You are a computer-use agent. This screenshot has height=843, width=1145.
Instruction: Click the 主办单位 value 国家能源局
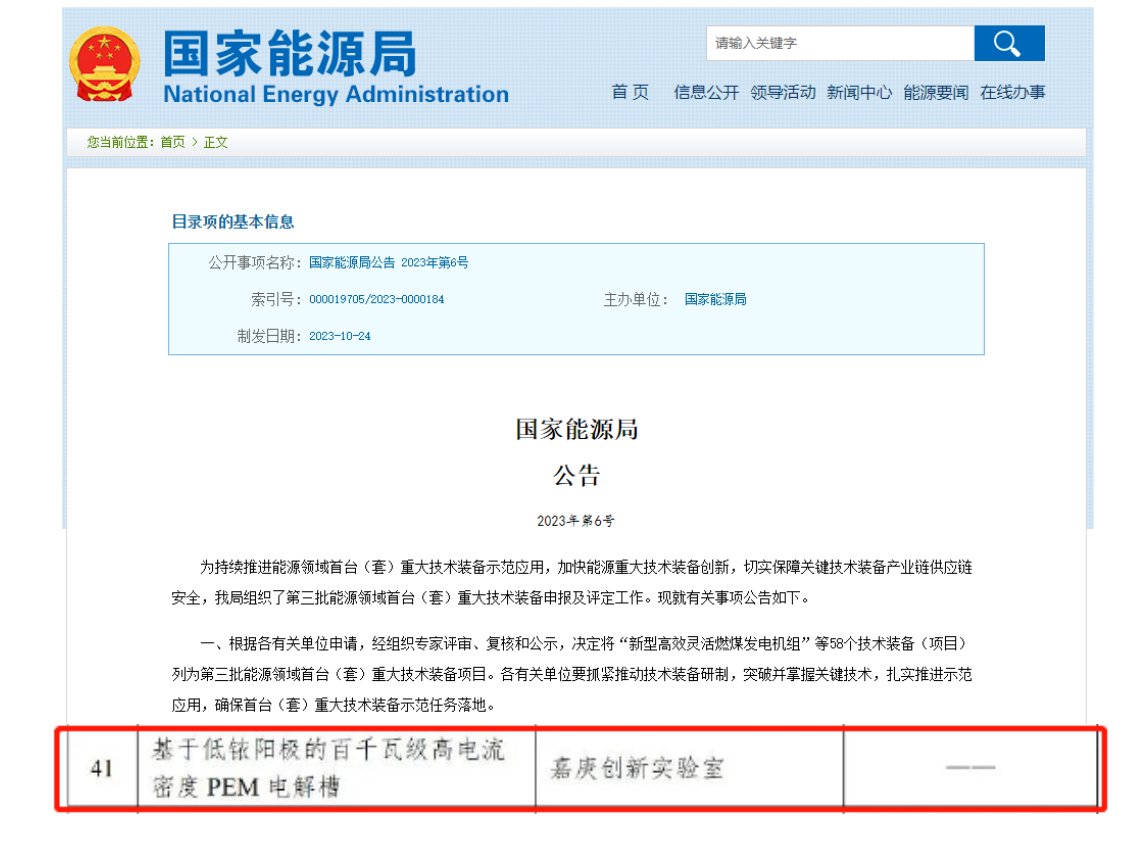(715, 299)
